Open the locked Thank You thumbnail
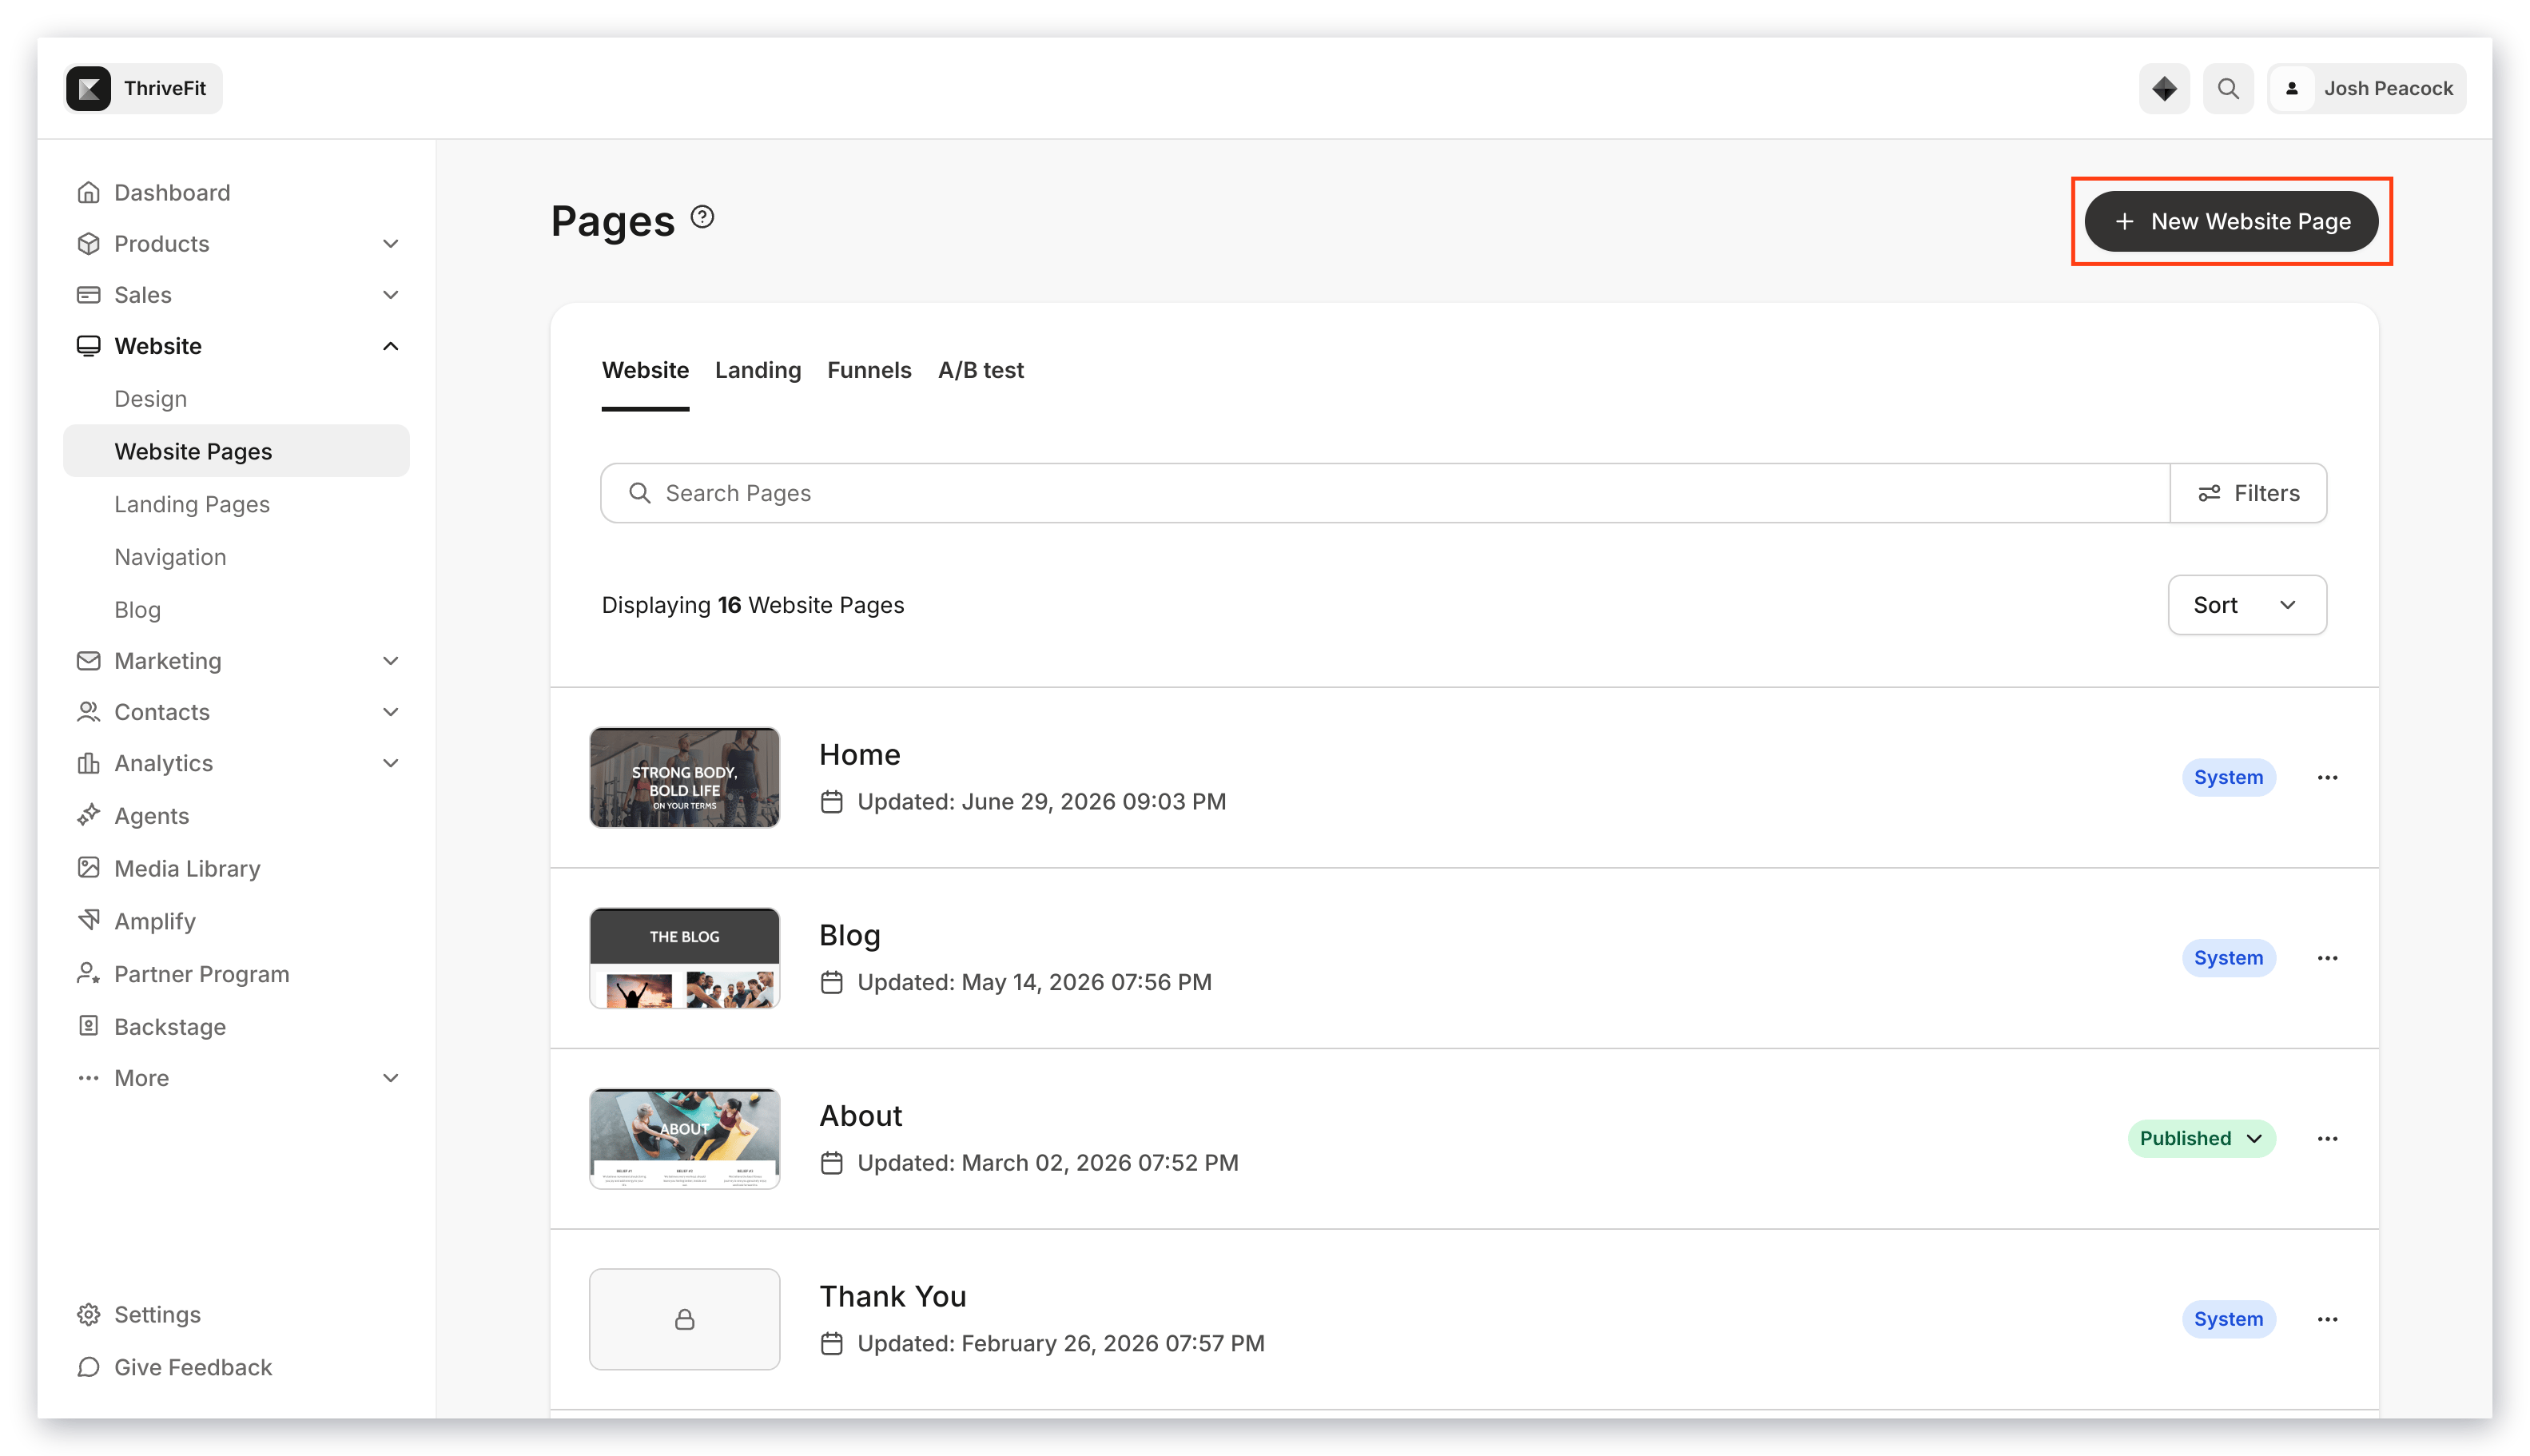 click(x=684, y=1319)
